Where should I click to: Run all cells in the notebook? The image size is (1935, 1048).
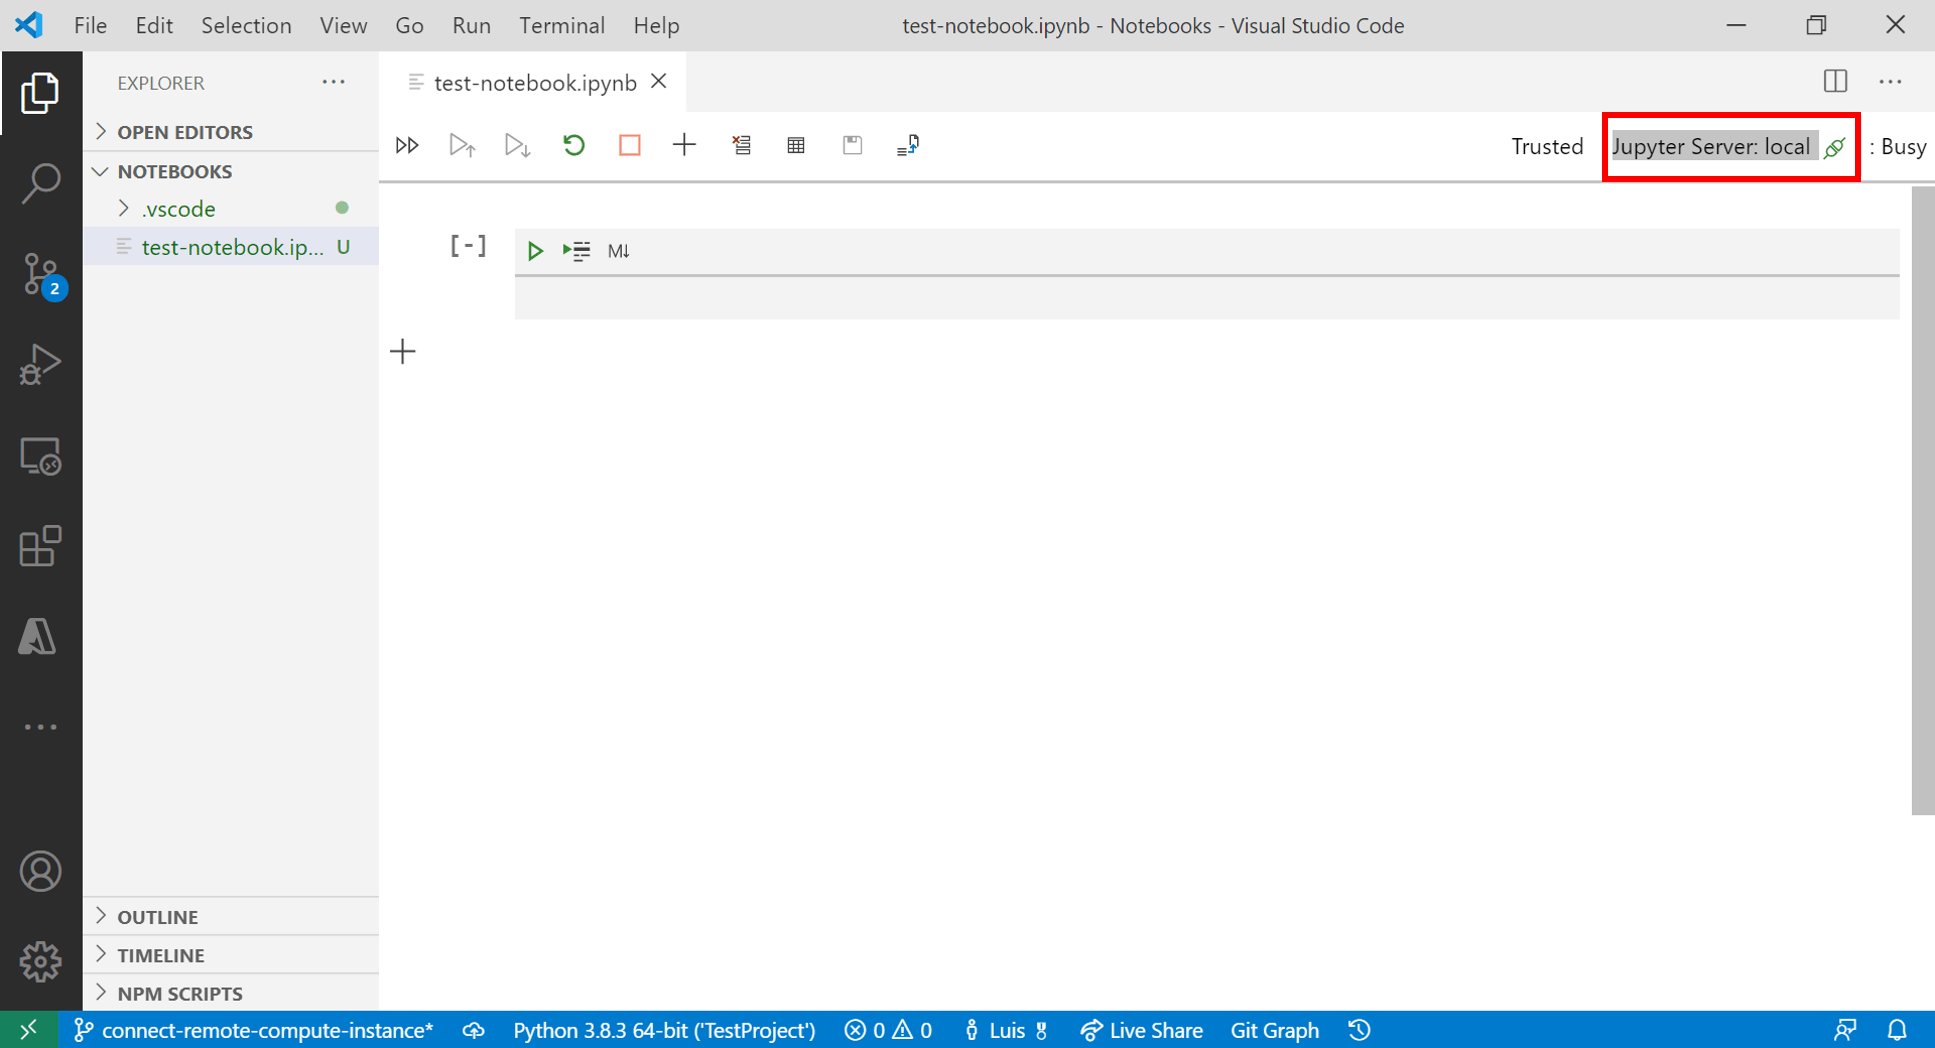pos(407,145)
